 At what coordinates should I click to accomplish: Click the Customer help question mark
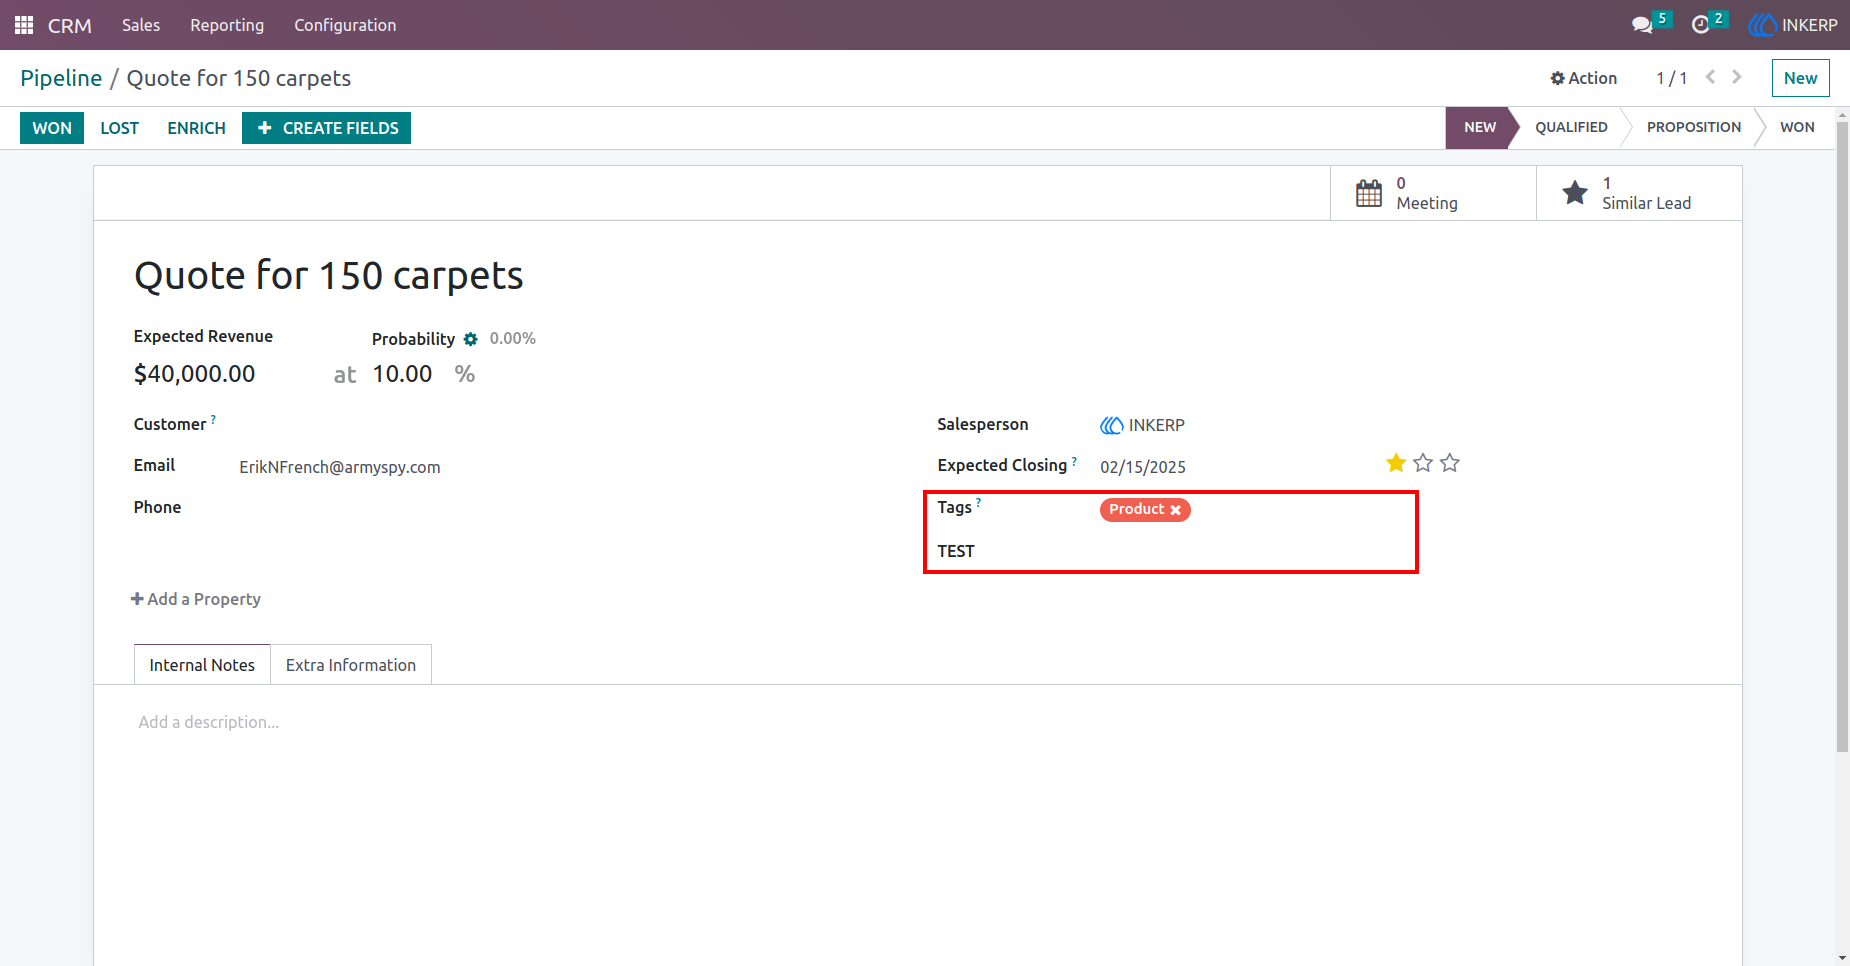pyautogui.click(x=213, y=420)
